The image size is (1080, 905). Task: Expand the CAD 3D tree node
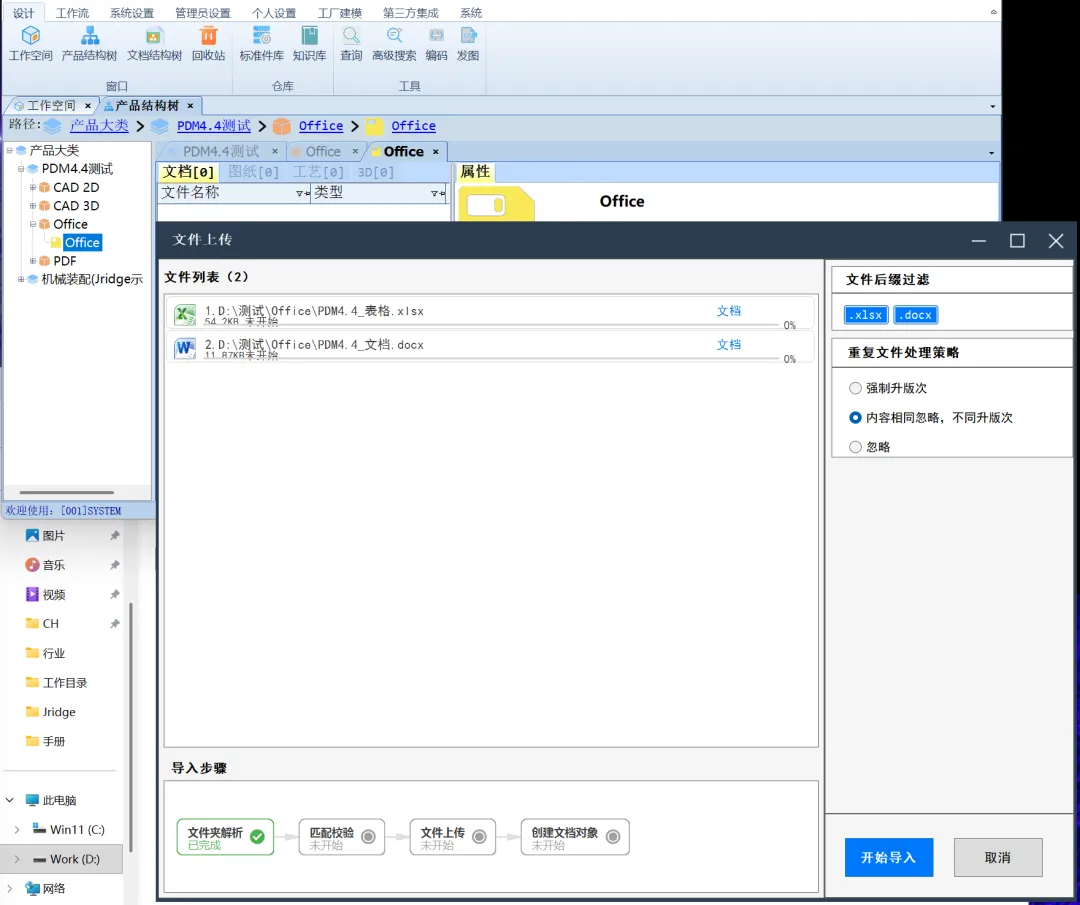click(32, 206)
